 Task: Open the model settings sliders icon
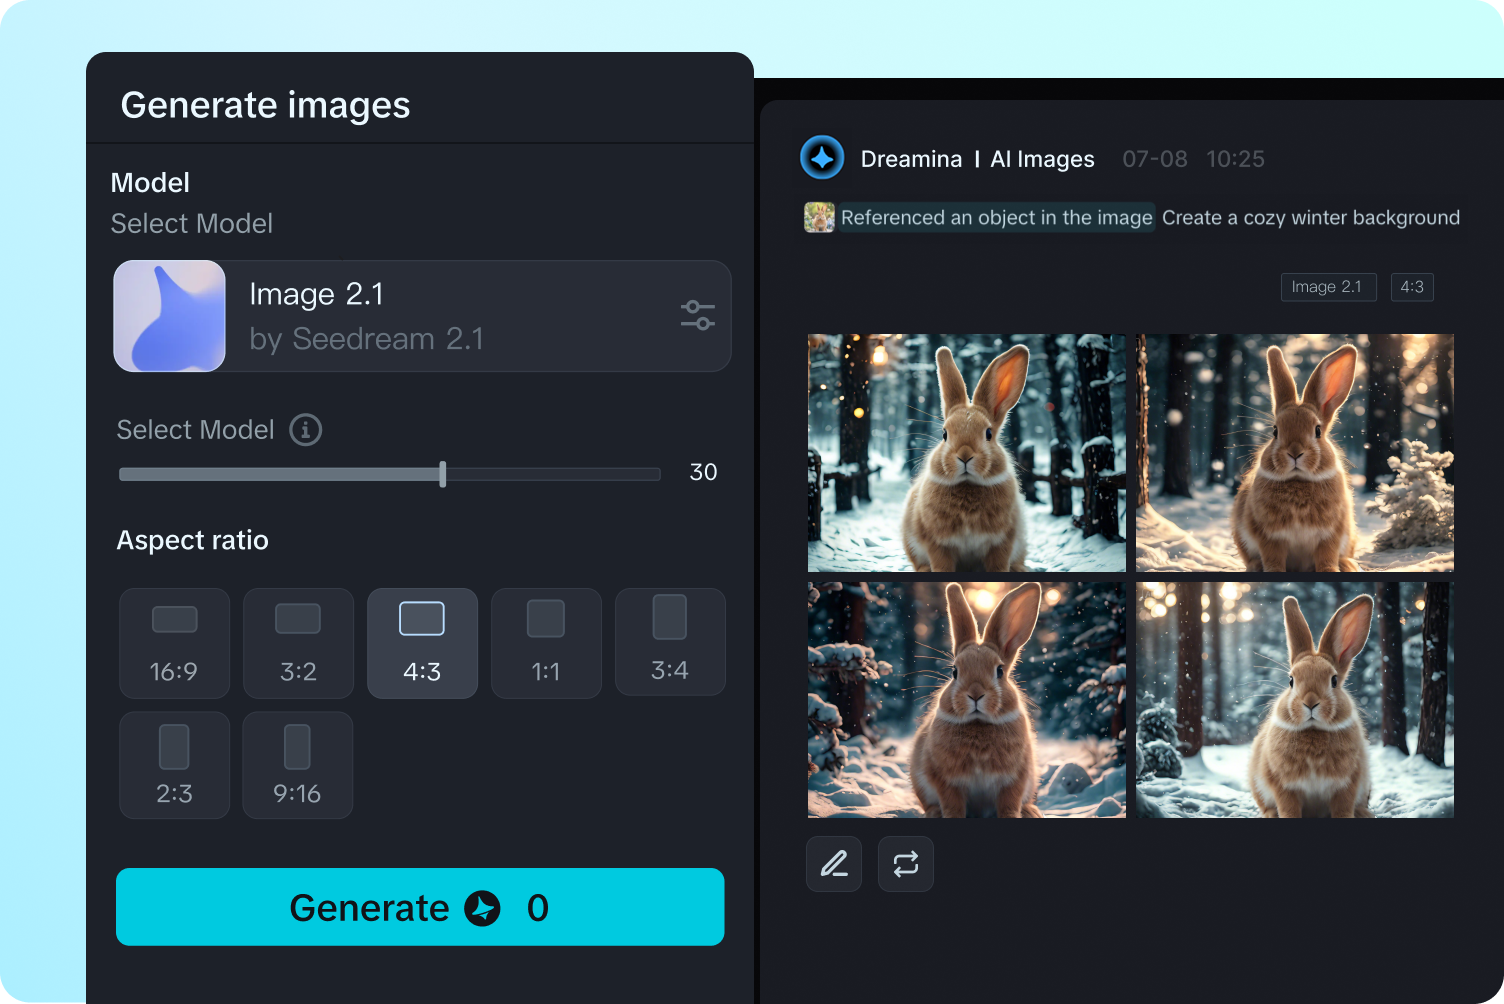(697, 315)
